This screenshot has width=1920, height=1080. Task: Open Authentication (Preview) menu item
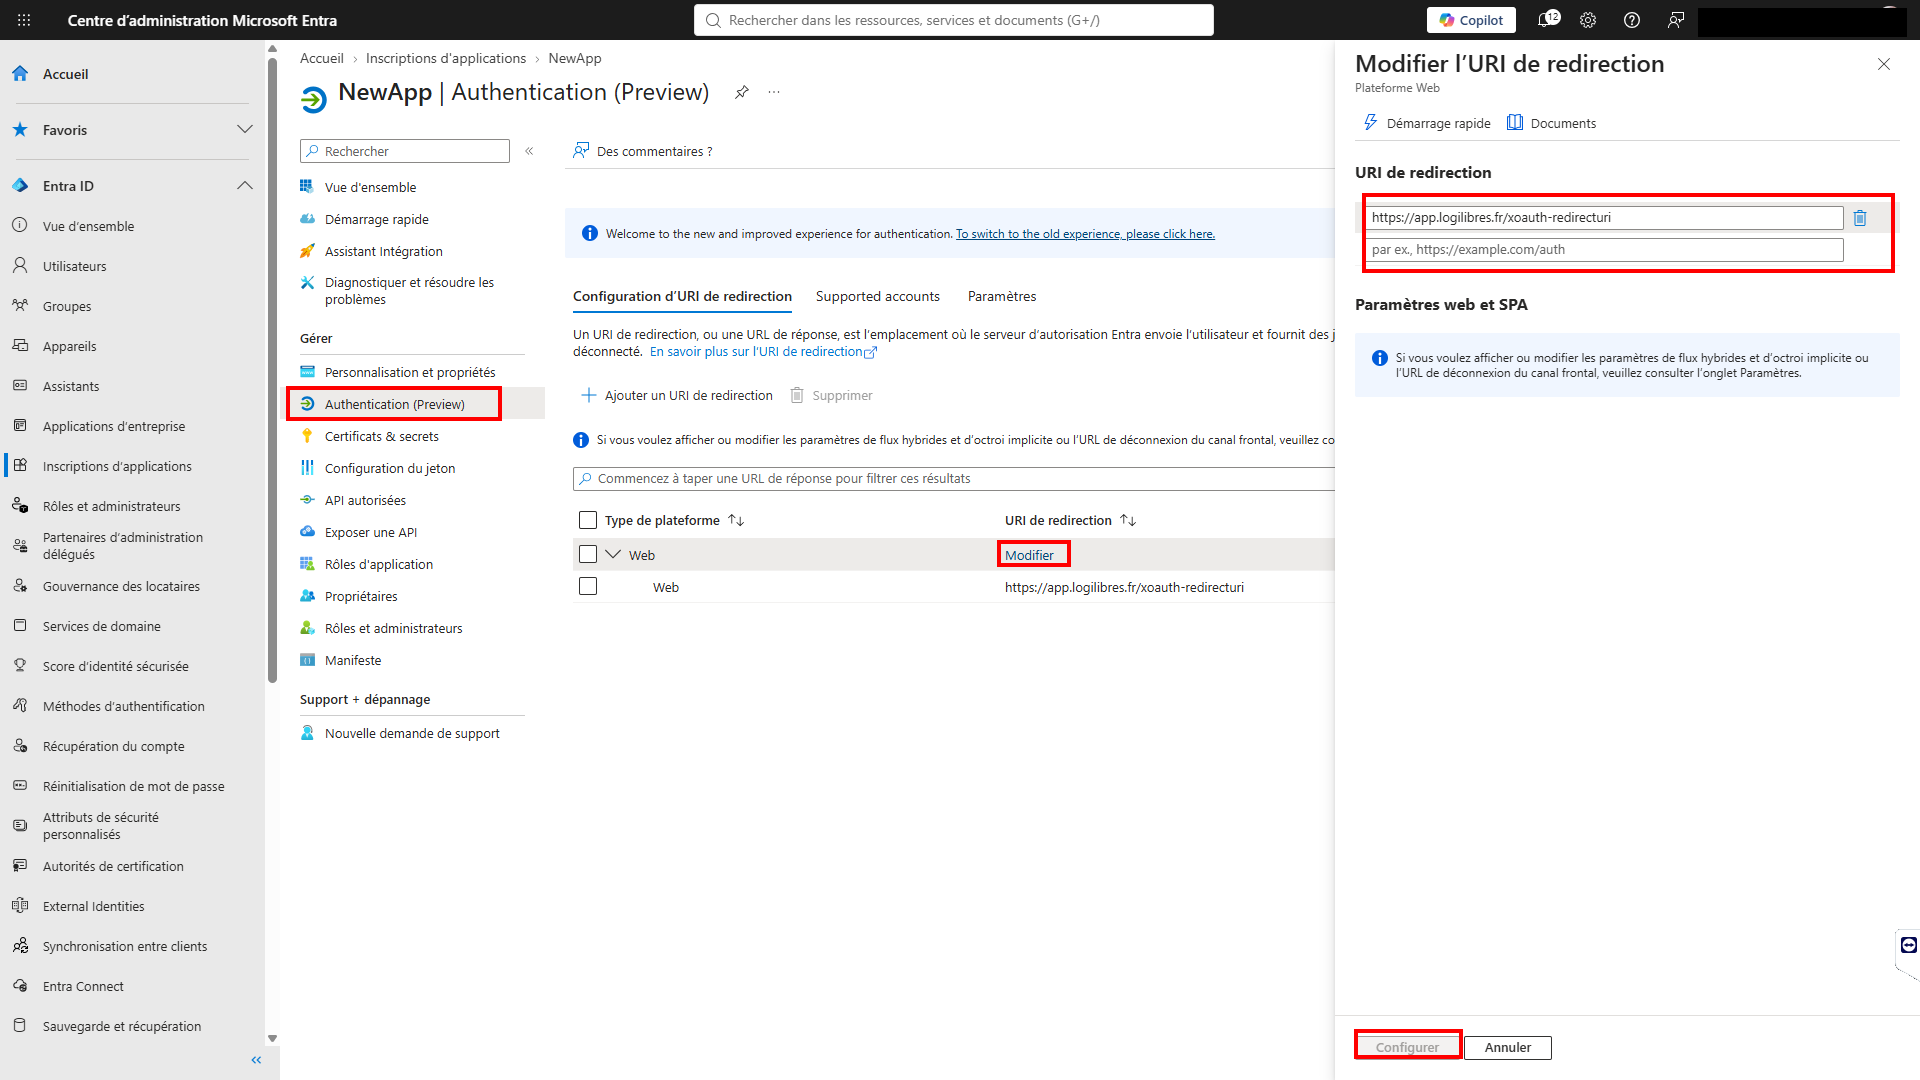point(394,404)
